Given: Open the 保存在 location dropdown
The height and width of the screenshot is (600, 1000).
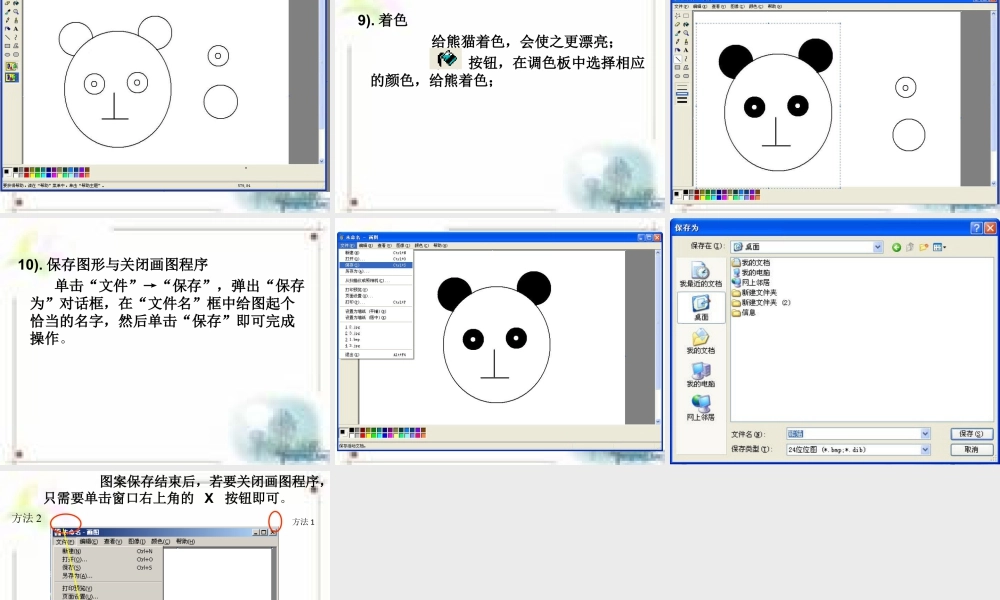Looking at the screenshot, I should point(877,247).
